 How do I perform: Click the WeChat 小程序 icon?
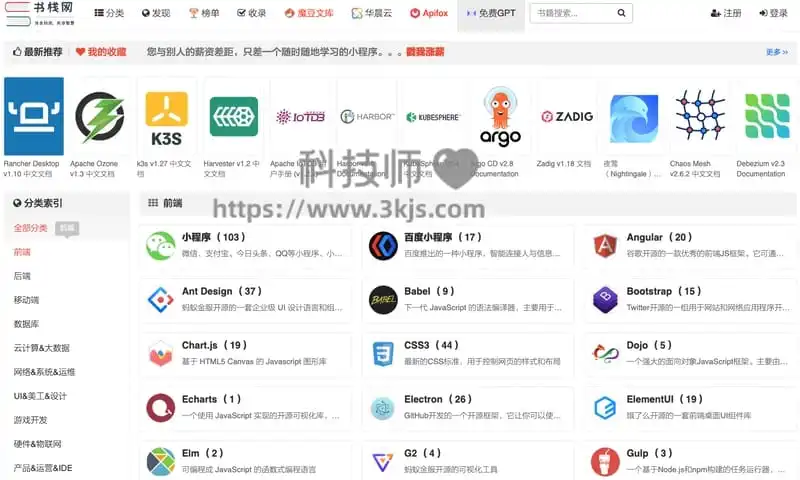click(161, 245)
